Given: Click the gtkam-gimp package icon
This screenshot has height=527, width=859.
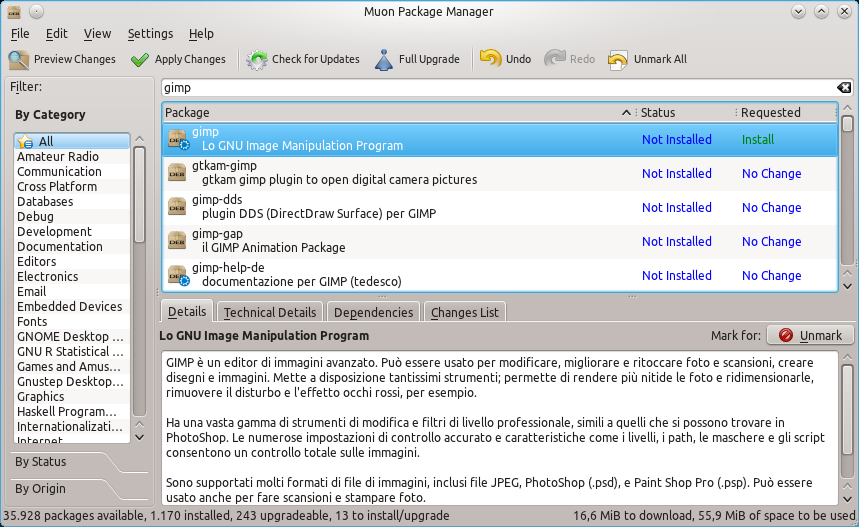Looking at the screenshot, I should [x=177, y=173].
